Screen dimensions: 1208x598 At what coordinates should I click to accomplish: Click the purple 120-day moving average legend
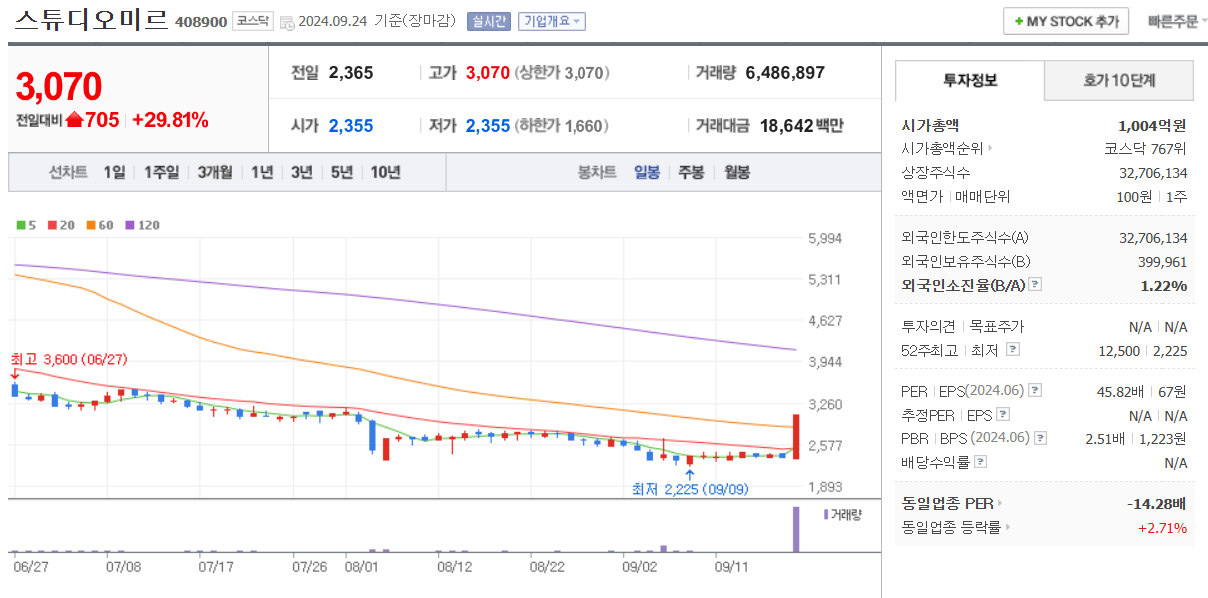(x=141, y=225)
